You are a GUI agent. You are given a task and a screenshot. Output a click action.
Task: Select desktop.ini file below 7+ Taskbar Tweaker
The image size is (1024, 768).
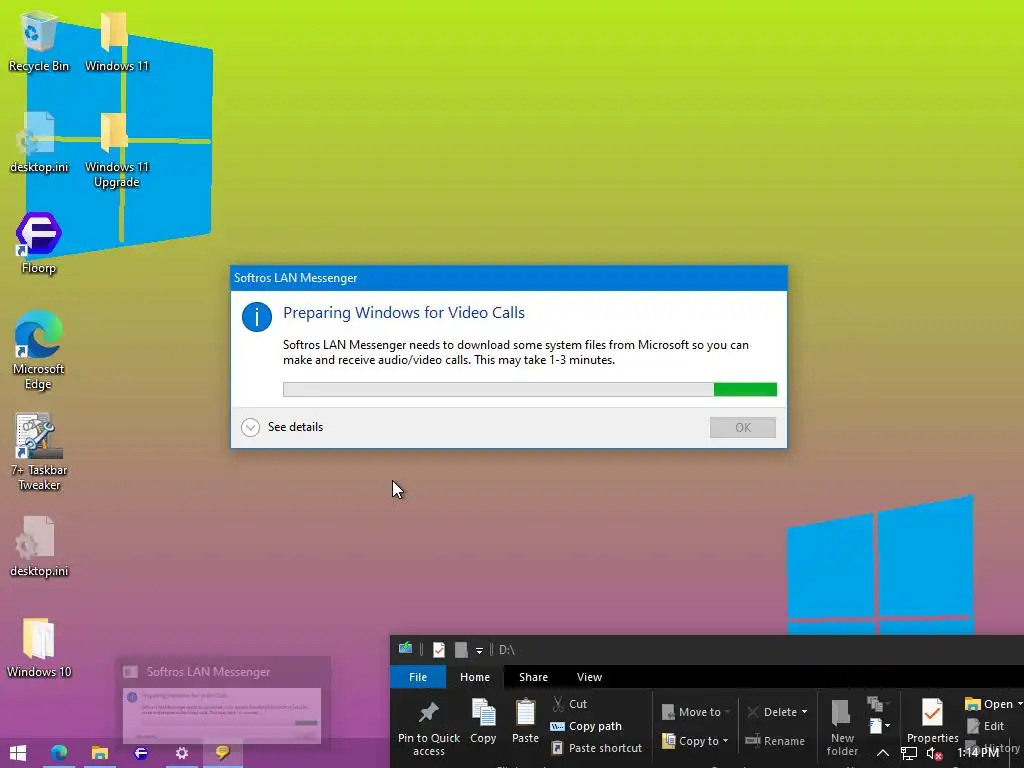(39, 547)
